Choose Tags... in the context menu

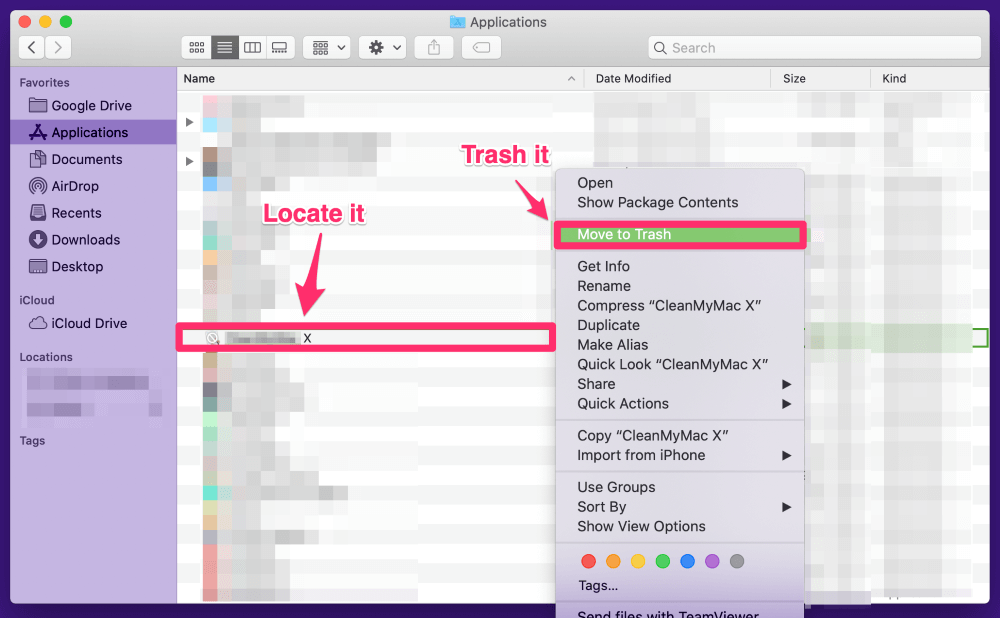pos(680,585)
